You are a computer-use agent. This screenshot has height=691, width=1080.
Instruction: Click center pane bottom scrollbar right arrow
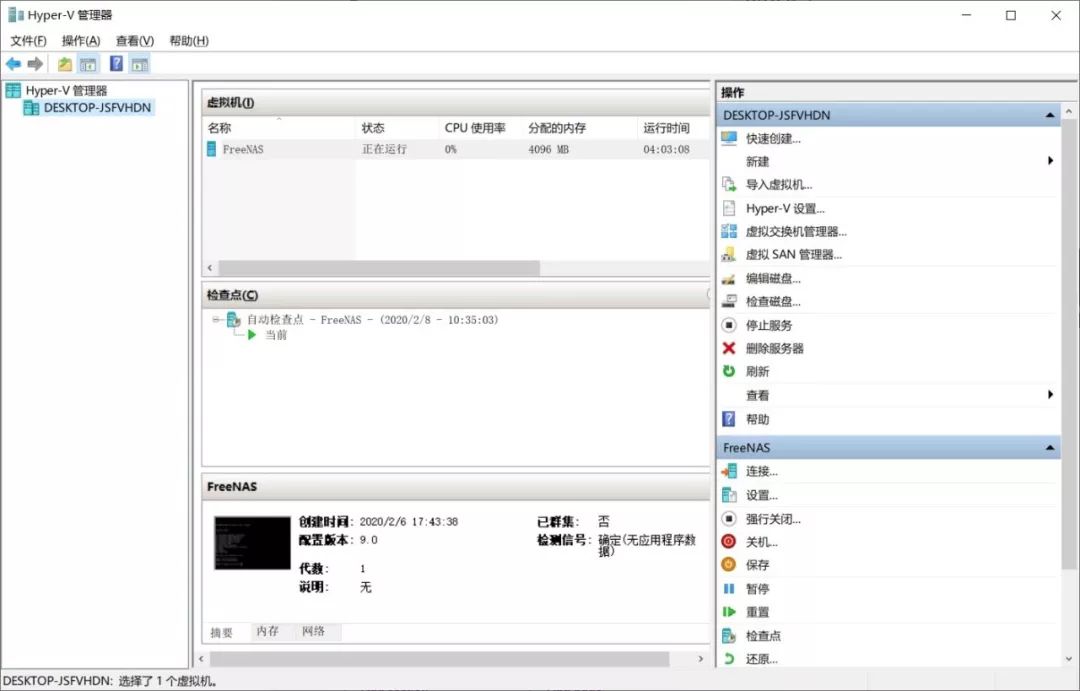coord(700,659)
